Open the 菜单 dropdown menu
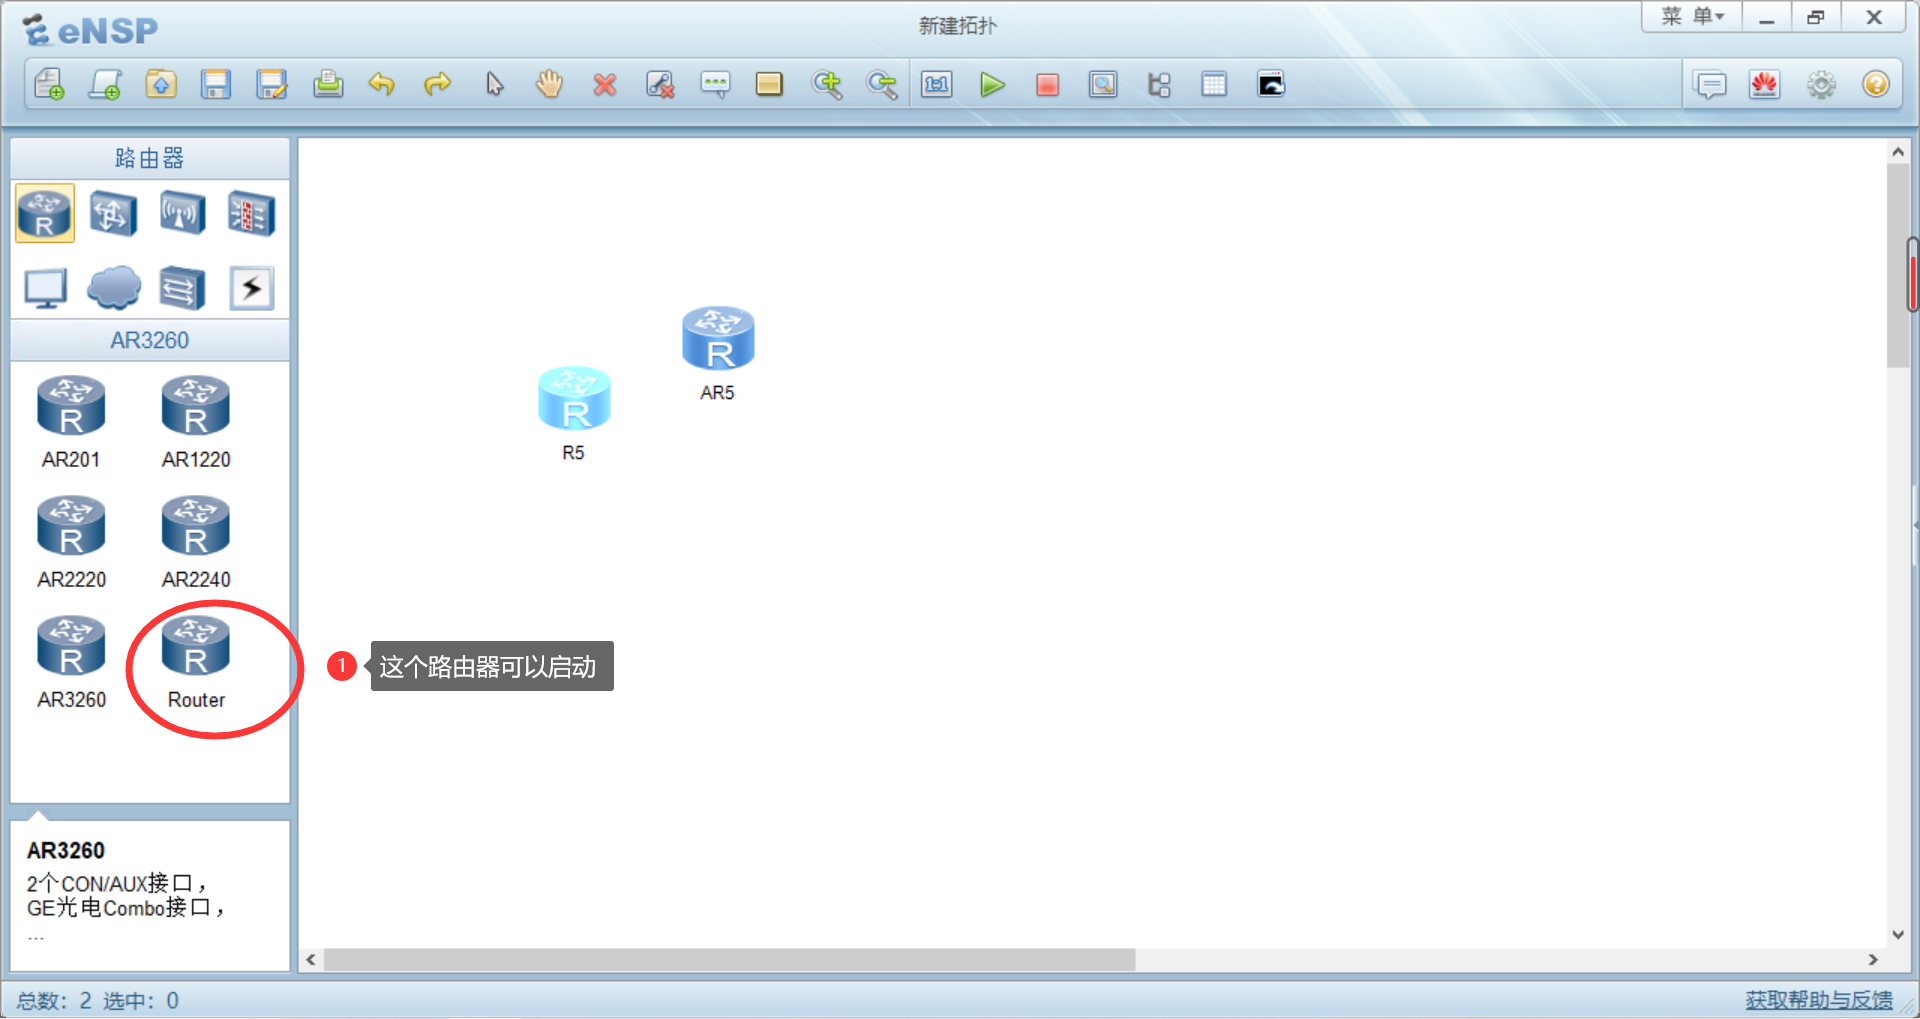Viewport: 1920px width, 1019px height. tap(1693, 16)
